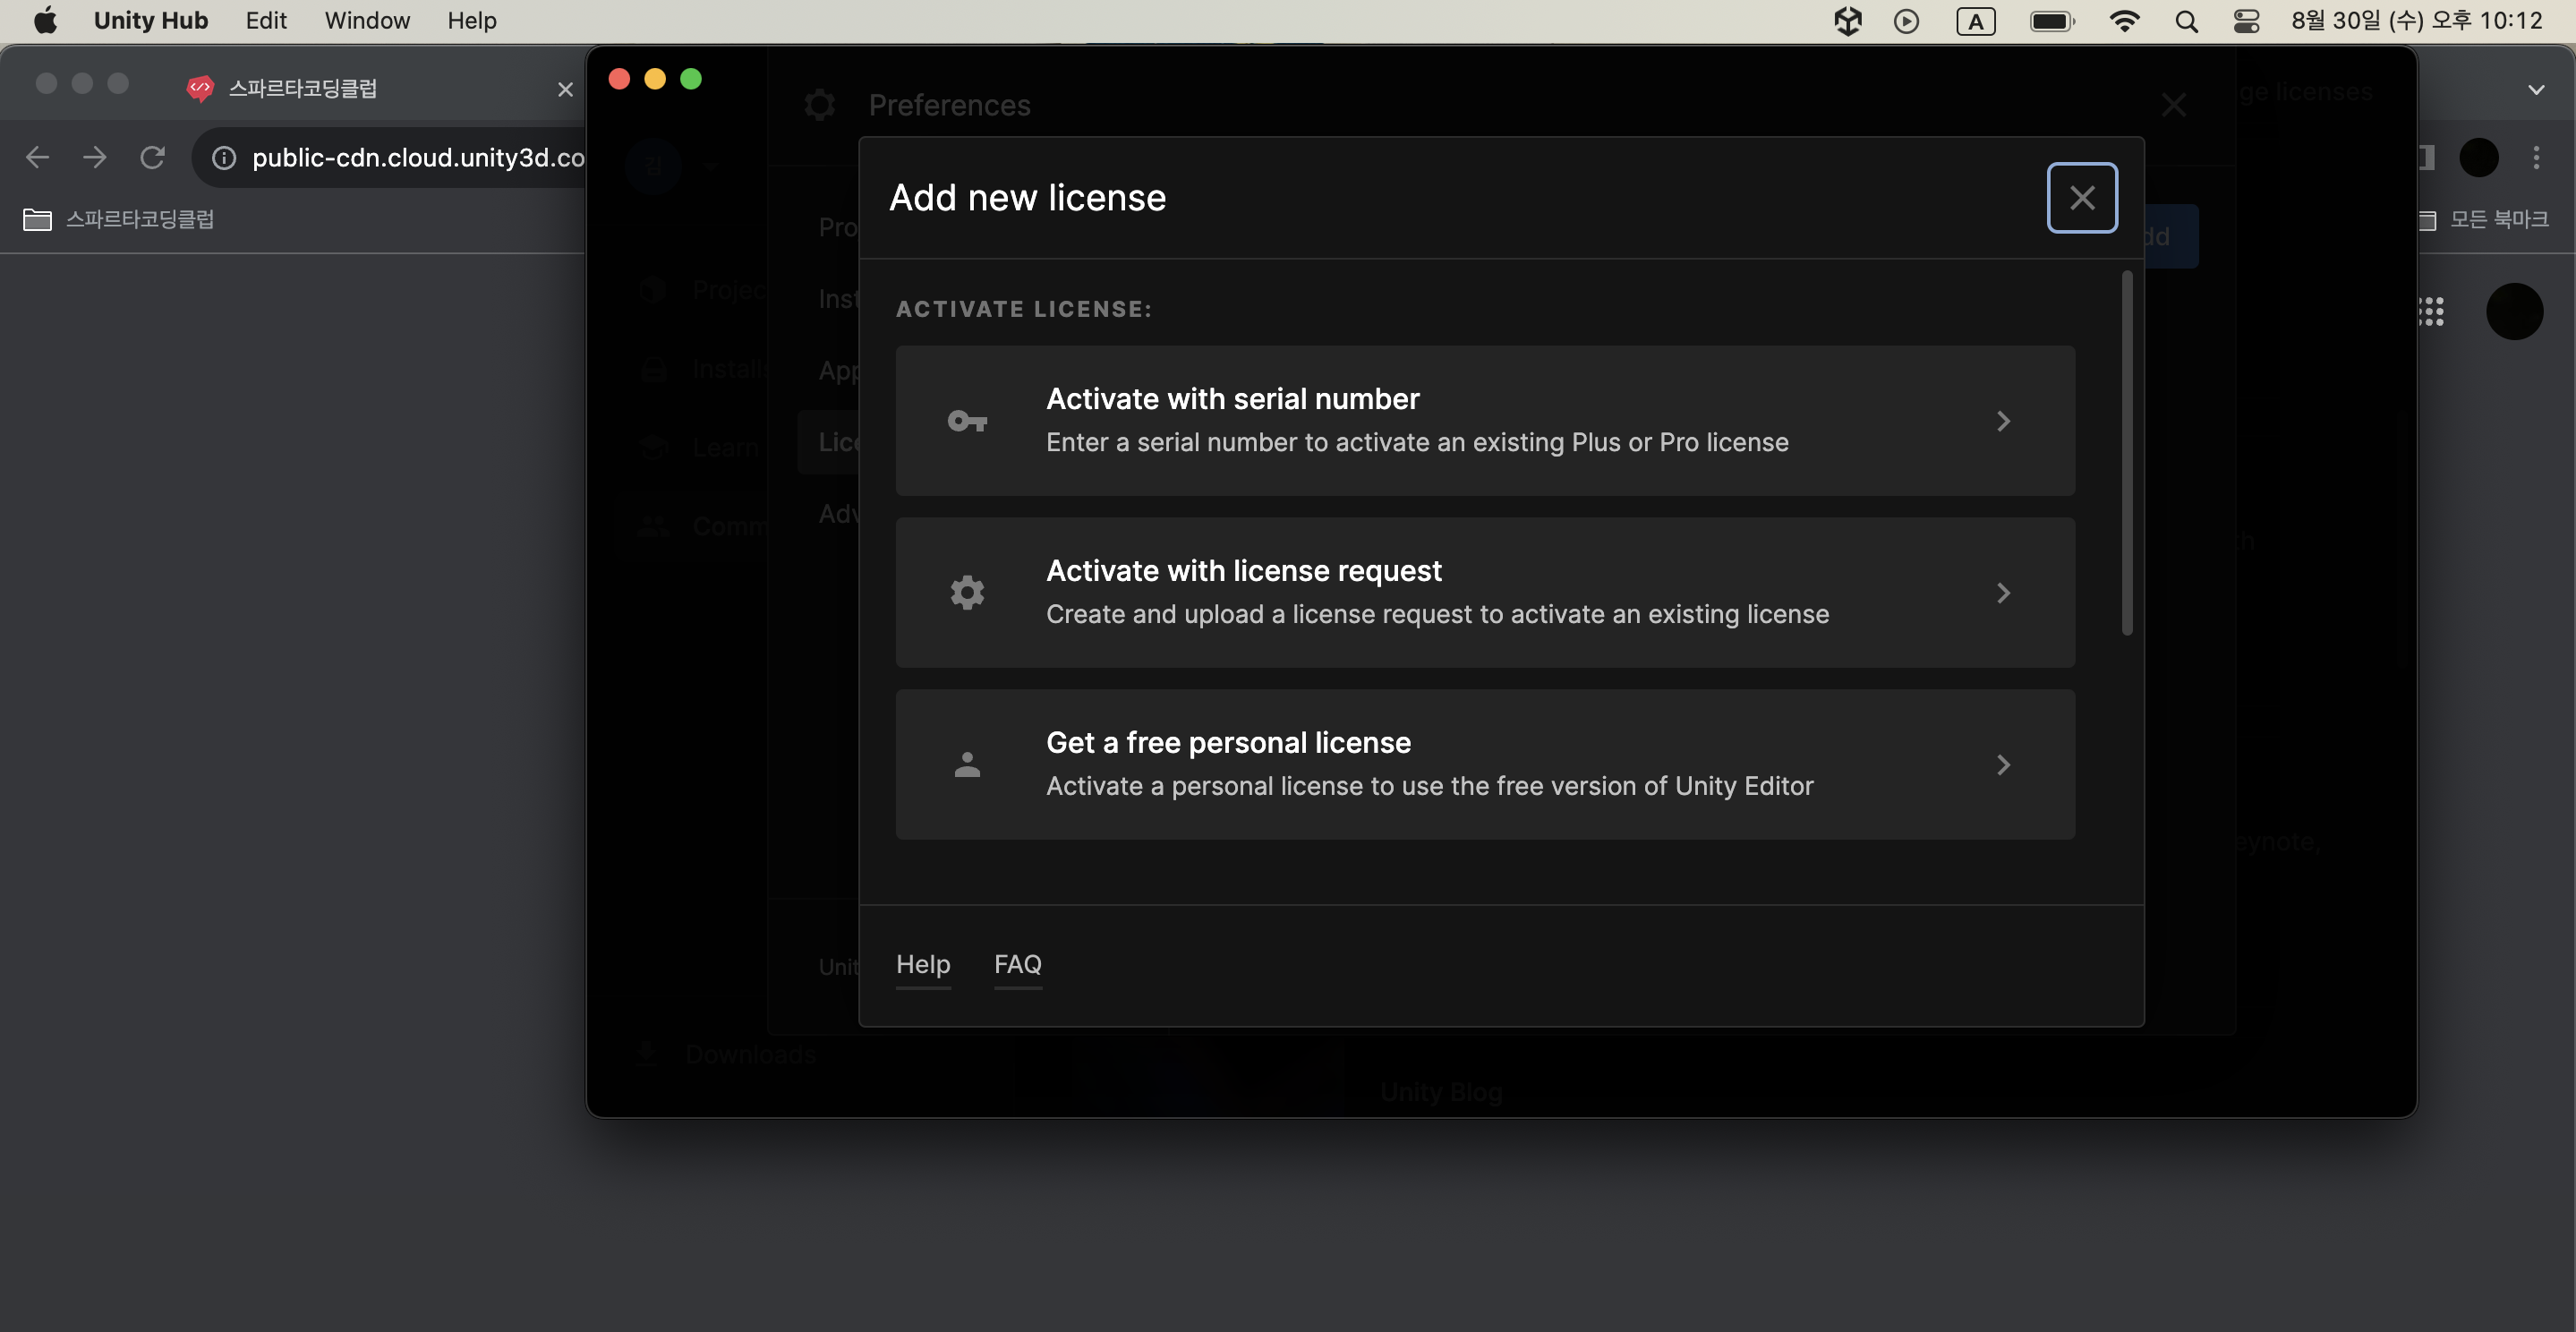Go back in the browser window
Screen dimensions: 2576x1332
click(x=37, y=157)
